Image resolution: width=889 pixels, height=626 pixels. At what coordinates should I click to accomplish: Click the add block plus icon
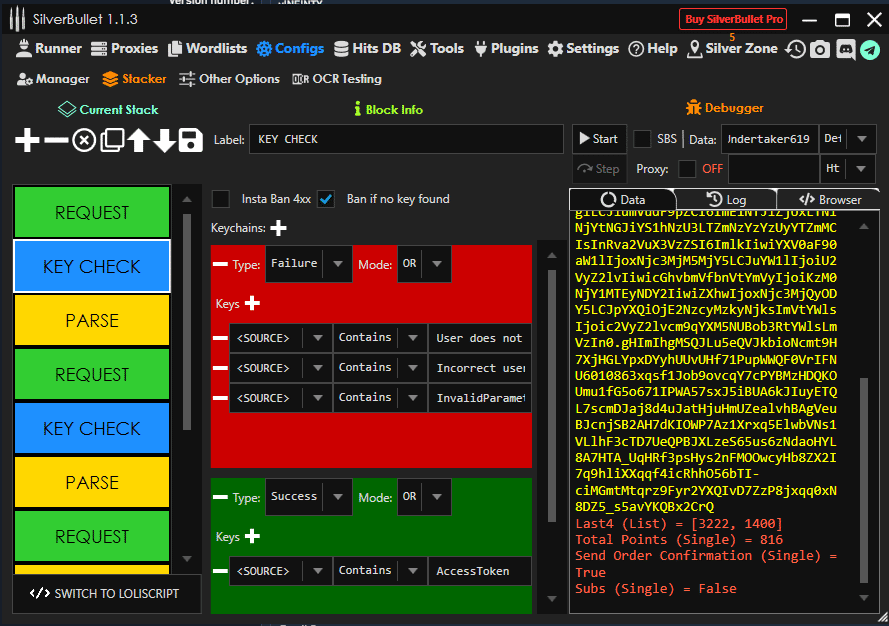click(27, 141)
